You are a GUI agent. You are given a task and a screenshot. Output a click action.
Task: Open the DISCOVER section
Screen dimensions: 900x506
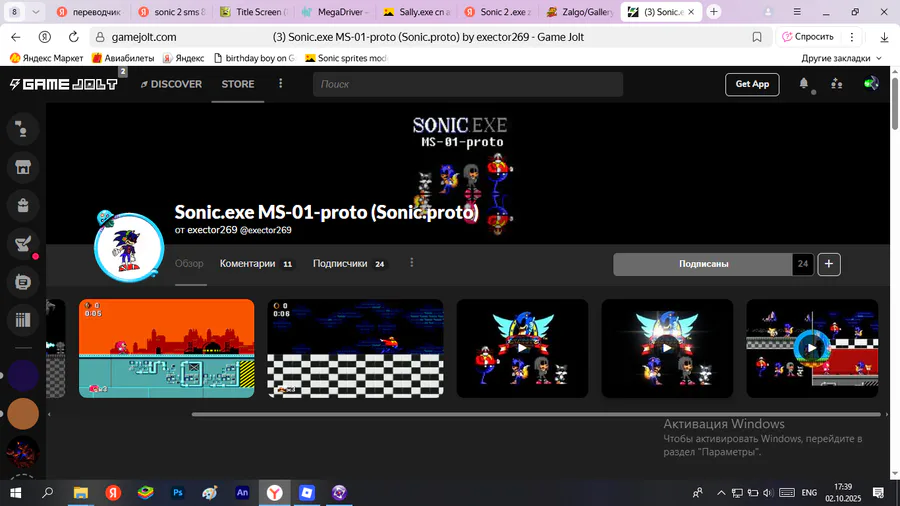(171, 84)
